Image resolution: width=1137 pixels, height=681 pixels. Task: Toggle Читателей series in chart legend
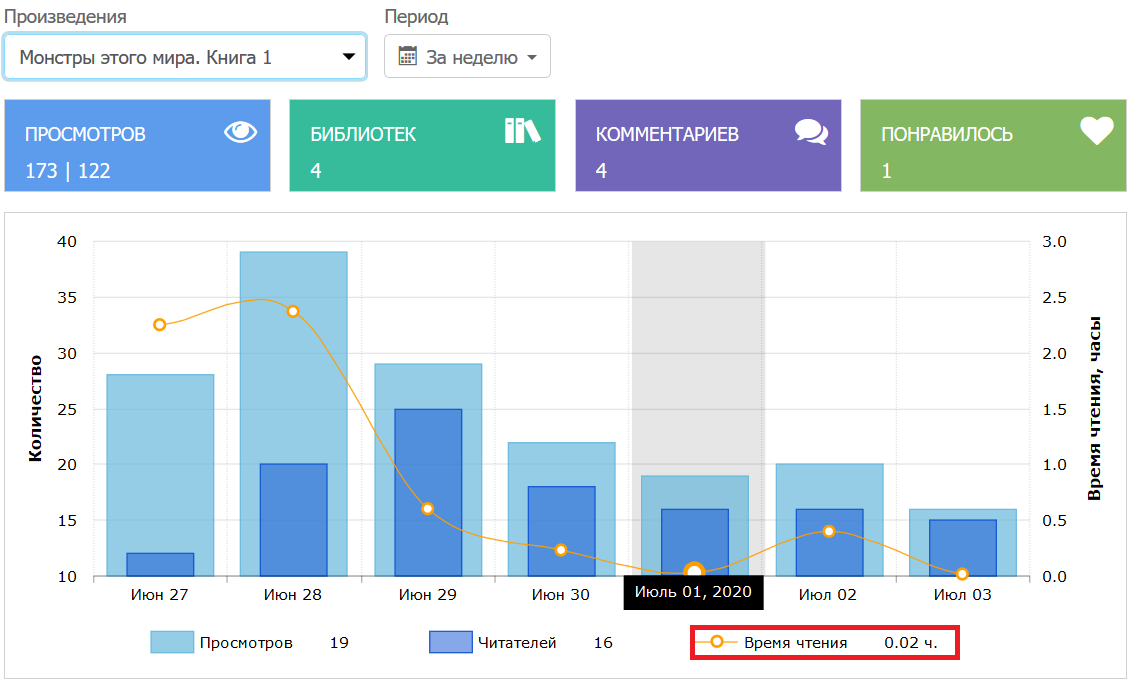(516, 643)
